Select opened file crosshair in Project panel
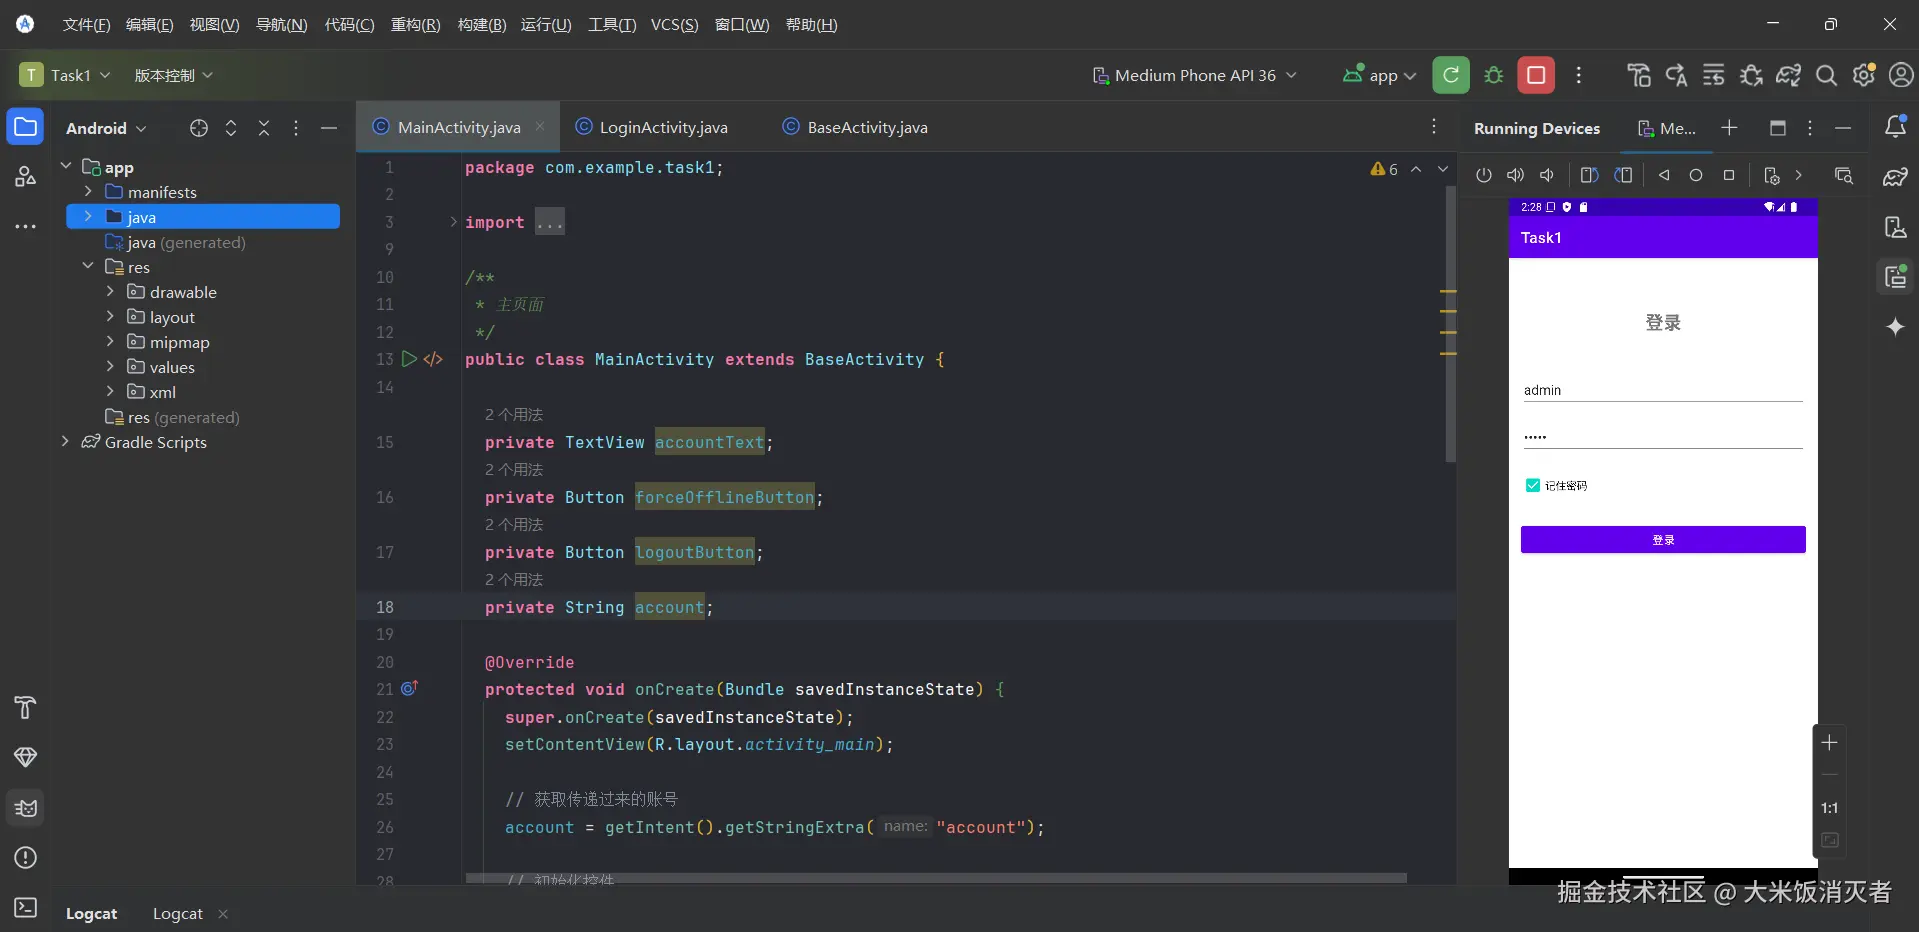The image size is (1919, 932). point(199,128)
